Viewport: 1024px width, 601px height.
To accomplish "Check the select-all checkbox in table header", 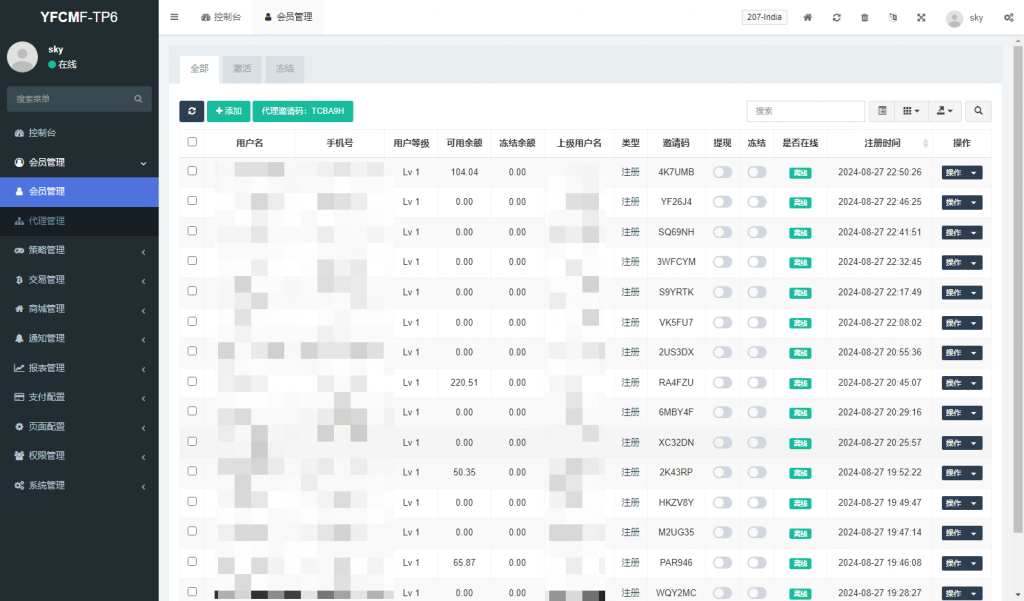I will pyautogui.click(x=192, y=142).
